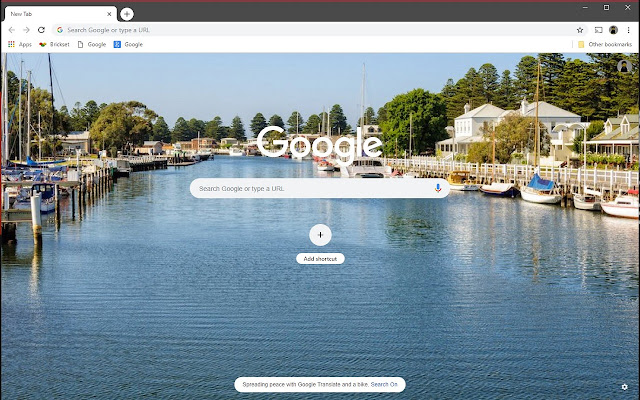Image resolution: width=640 pixels, height=400 pixels.
Task: Open a new tab with the plus button
Action: 127,14
